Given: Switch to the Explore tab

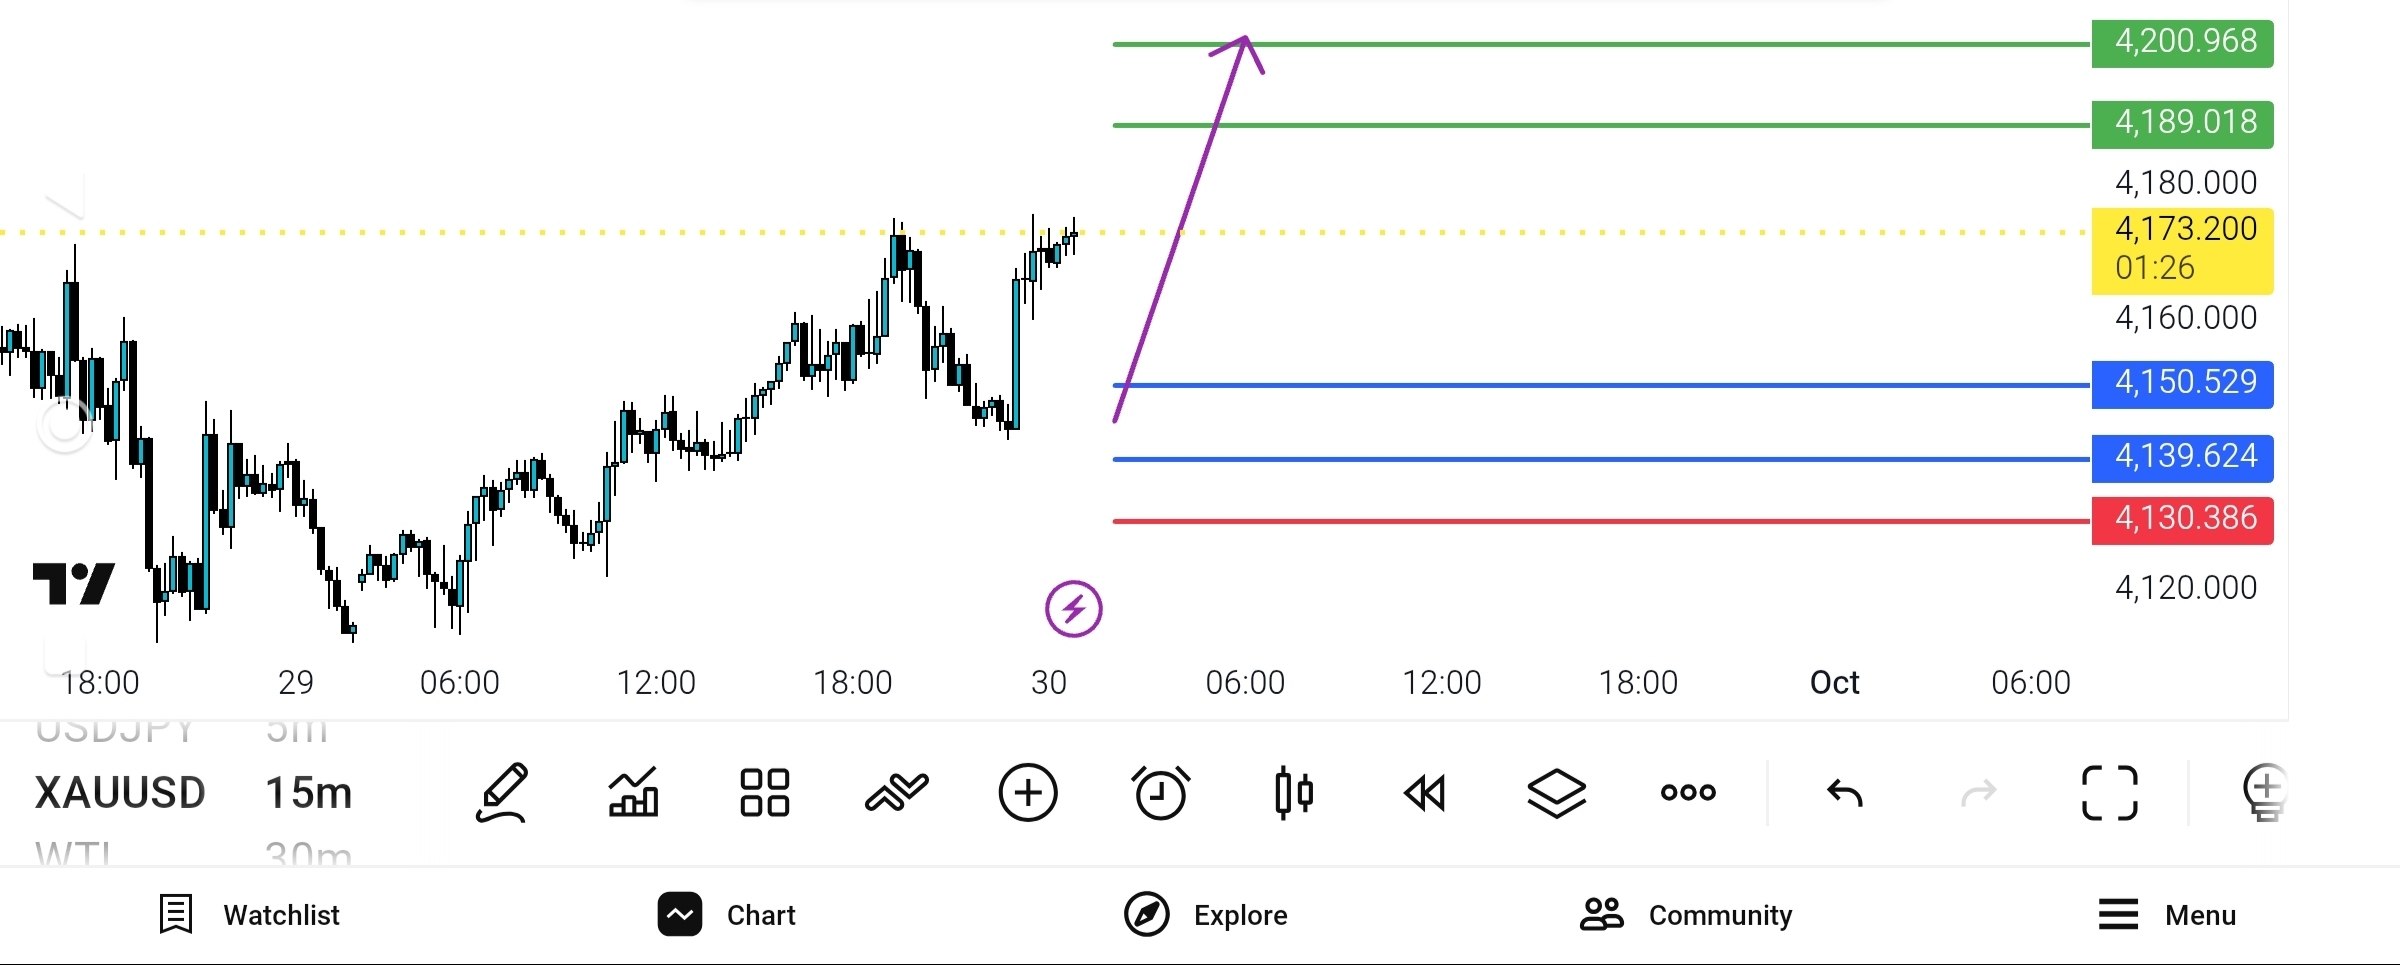Looking at the screenshot, I should point(1206,915).
